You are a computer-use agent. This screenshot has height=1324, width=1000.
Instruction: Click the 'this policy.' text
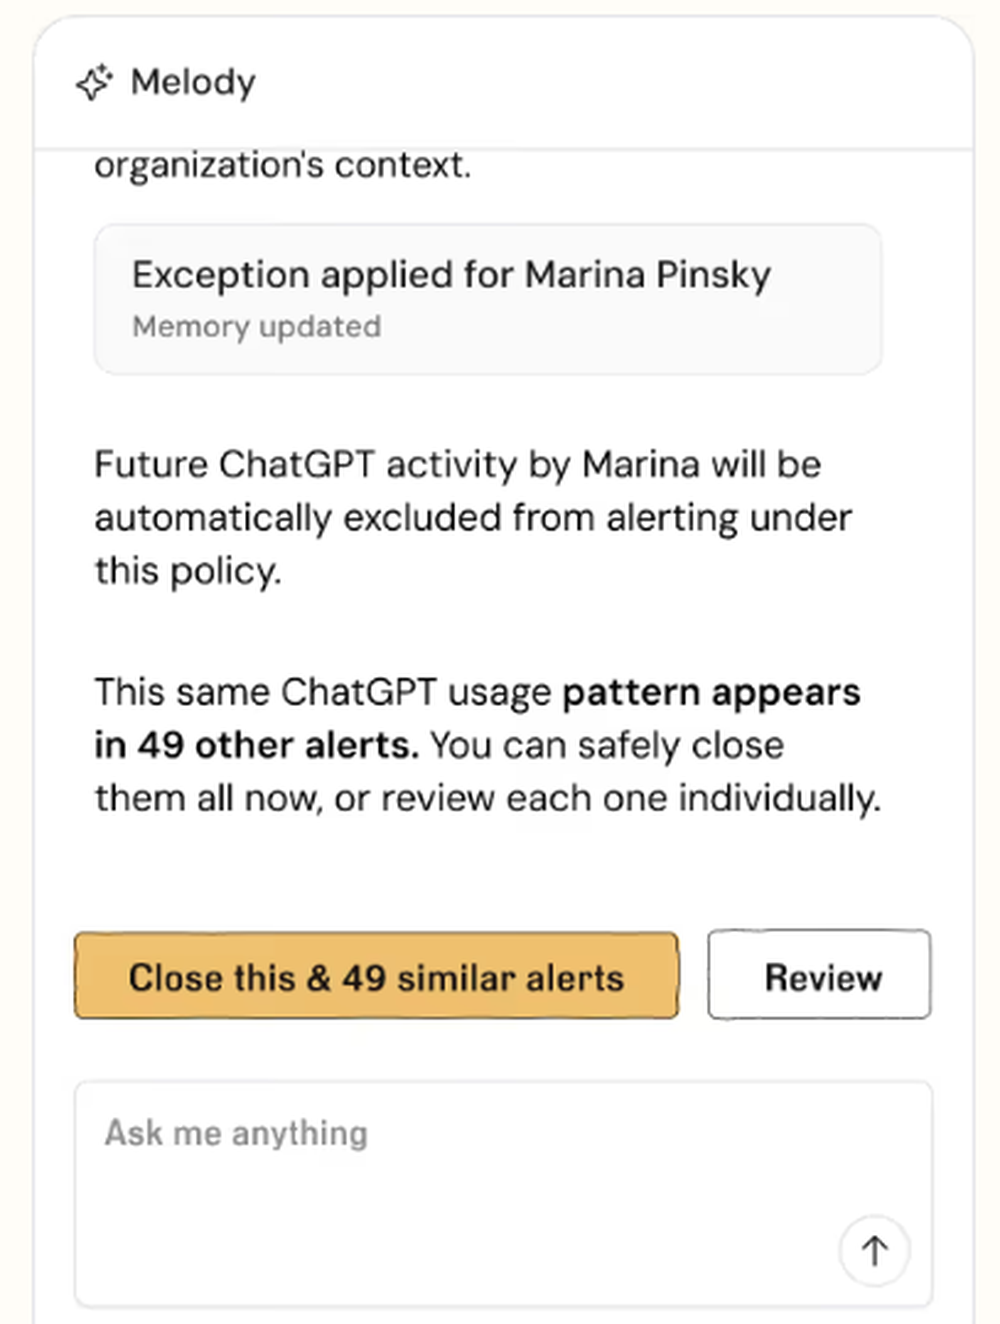pos(188,571)
